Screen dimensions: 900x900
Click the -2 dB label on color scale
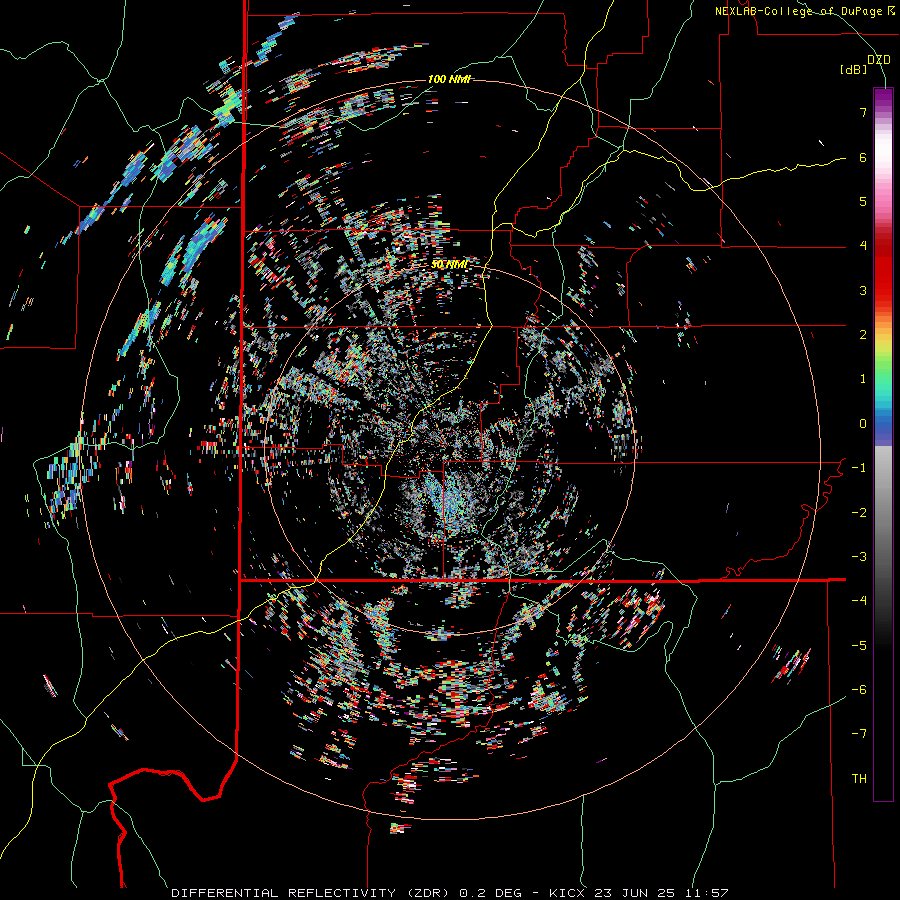859,513
